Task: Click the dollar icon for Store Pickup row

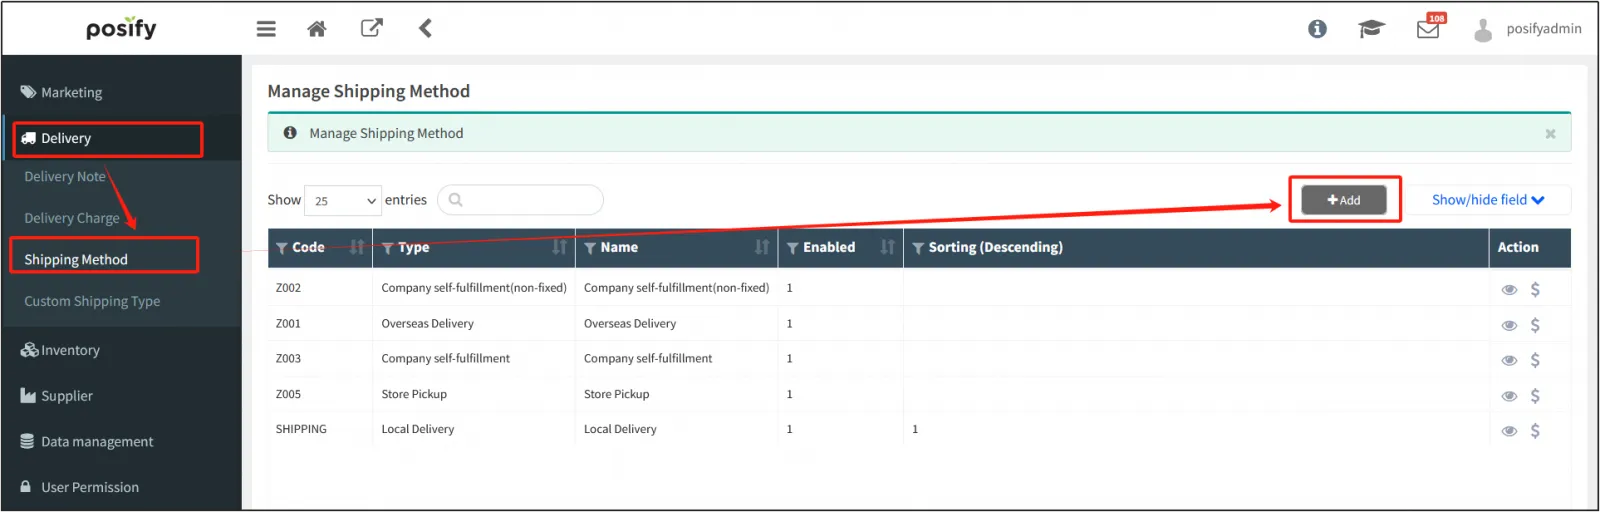Action: (x=1535, y=395)
